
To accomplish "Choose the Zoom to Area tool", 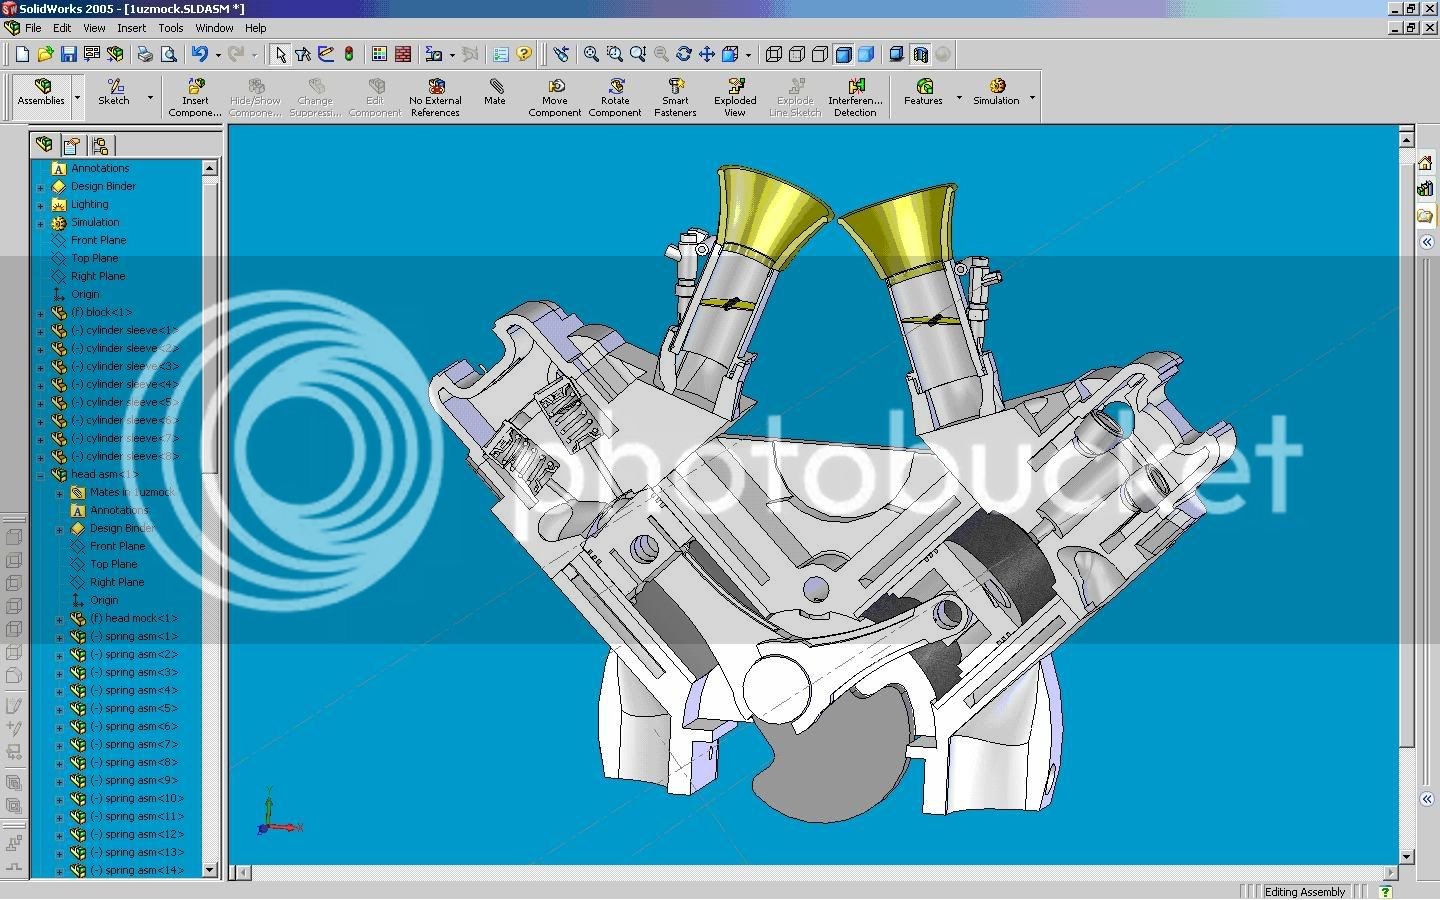I will [x=614, y=54].
